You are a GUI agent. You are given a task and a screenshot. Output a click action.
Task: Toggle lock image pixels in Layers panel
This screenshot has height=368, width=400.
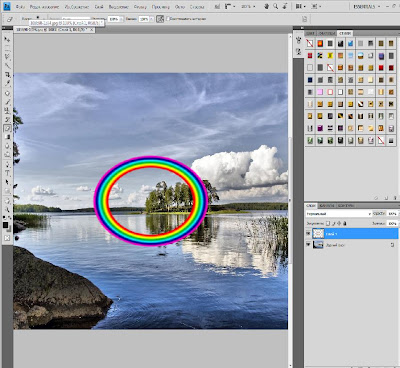coord(333,223)
